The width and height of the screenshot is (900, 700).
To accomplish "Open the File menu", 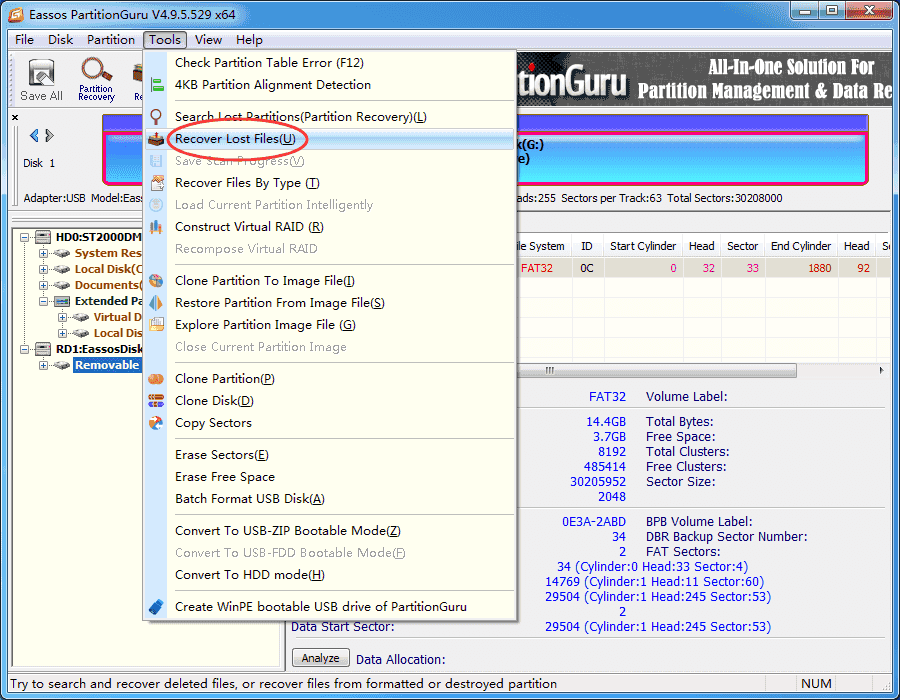I will click(x=24, y=40).
